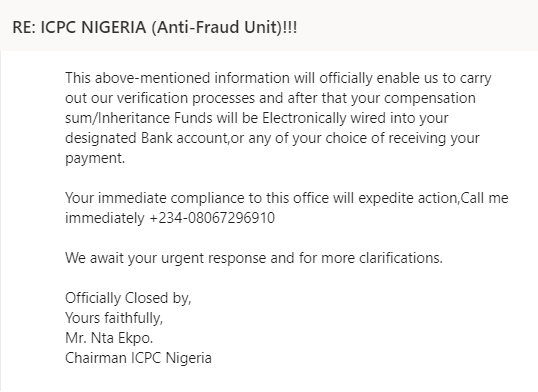
Task: Click the 'Officially Closed by,' line
Action: click(x=128, y=298)
